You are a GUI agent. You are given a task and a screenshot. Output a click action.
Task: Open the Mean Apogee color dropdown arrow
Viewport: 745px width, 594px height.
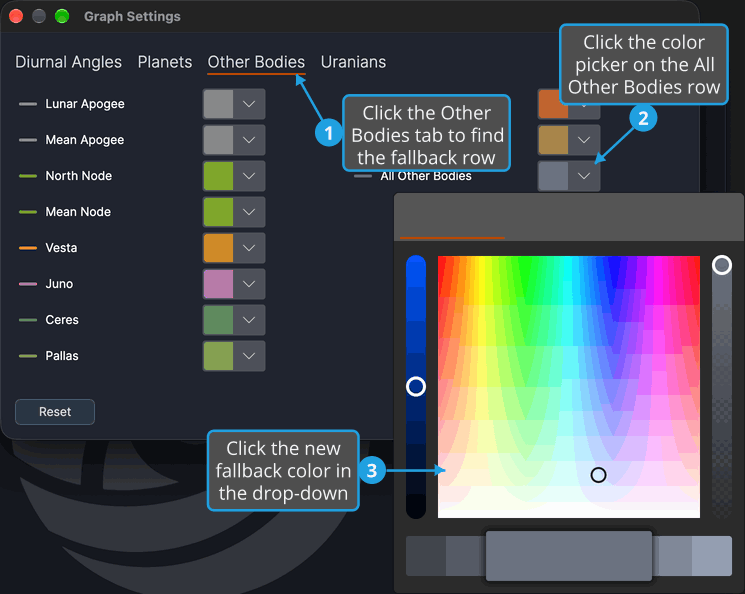tap(249, 140)
